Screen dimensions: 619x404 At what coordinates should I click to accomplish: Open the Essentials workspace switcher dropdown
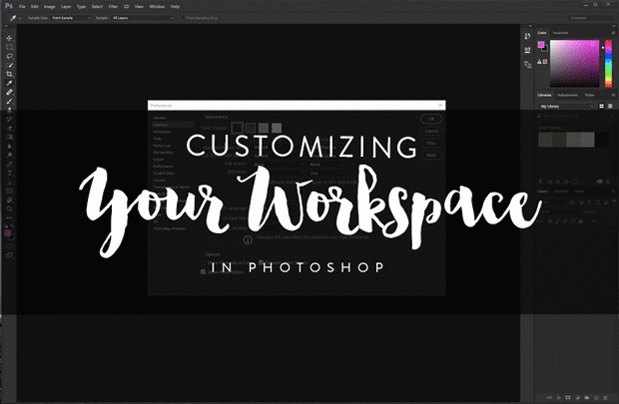click(x=591, y=18)
